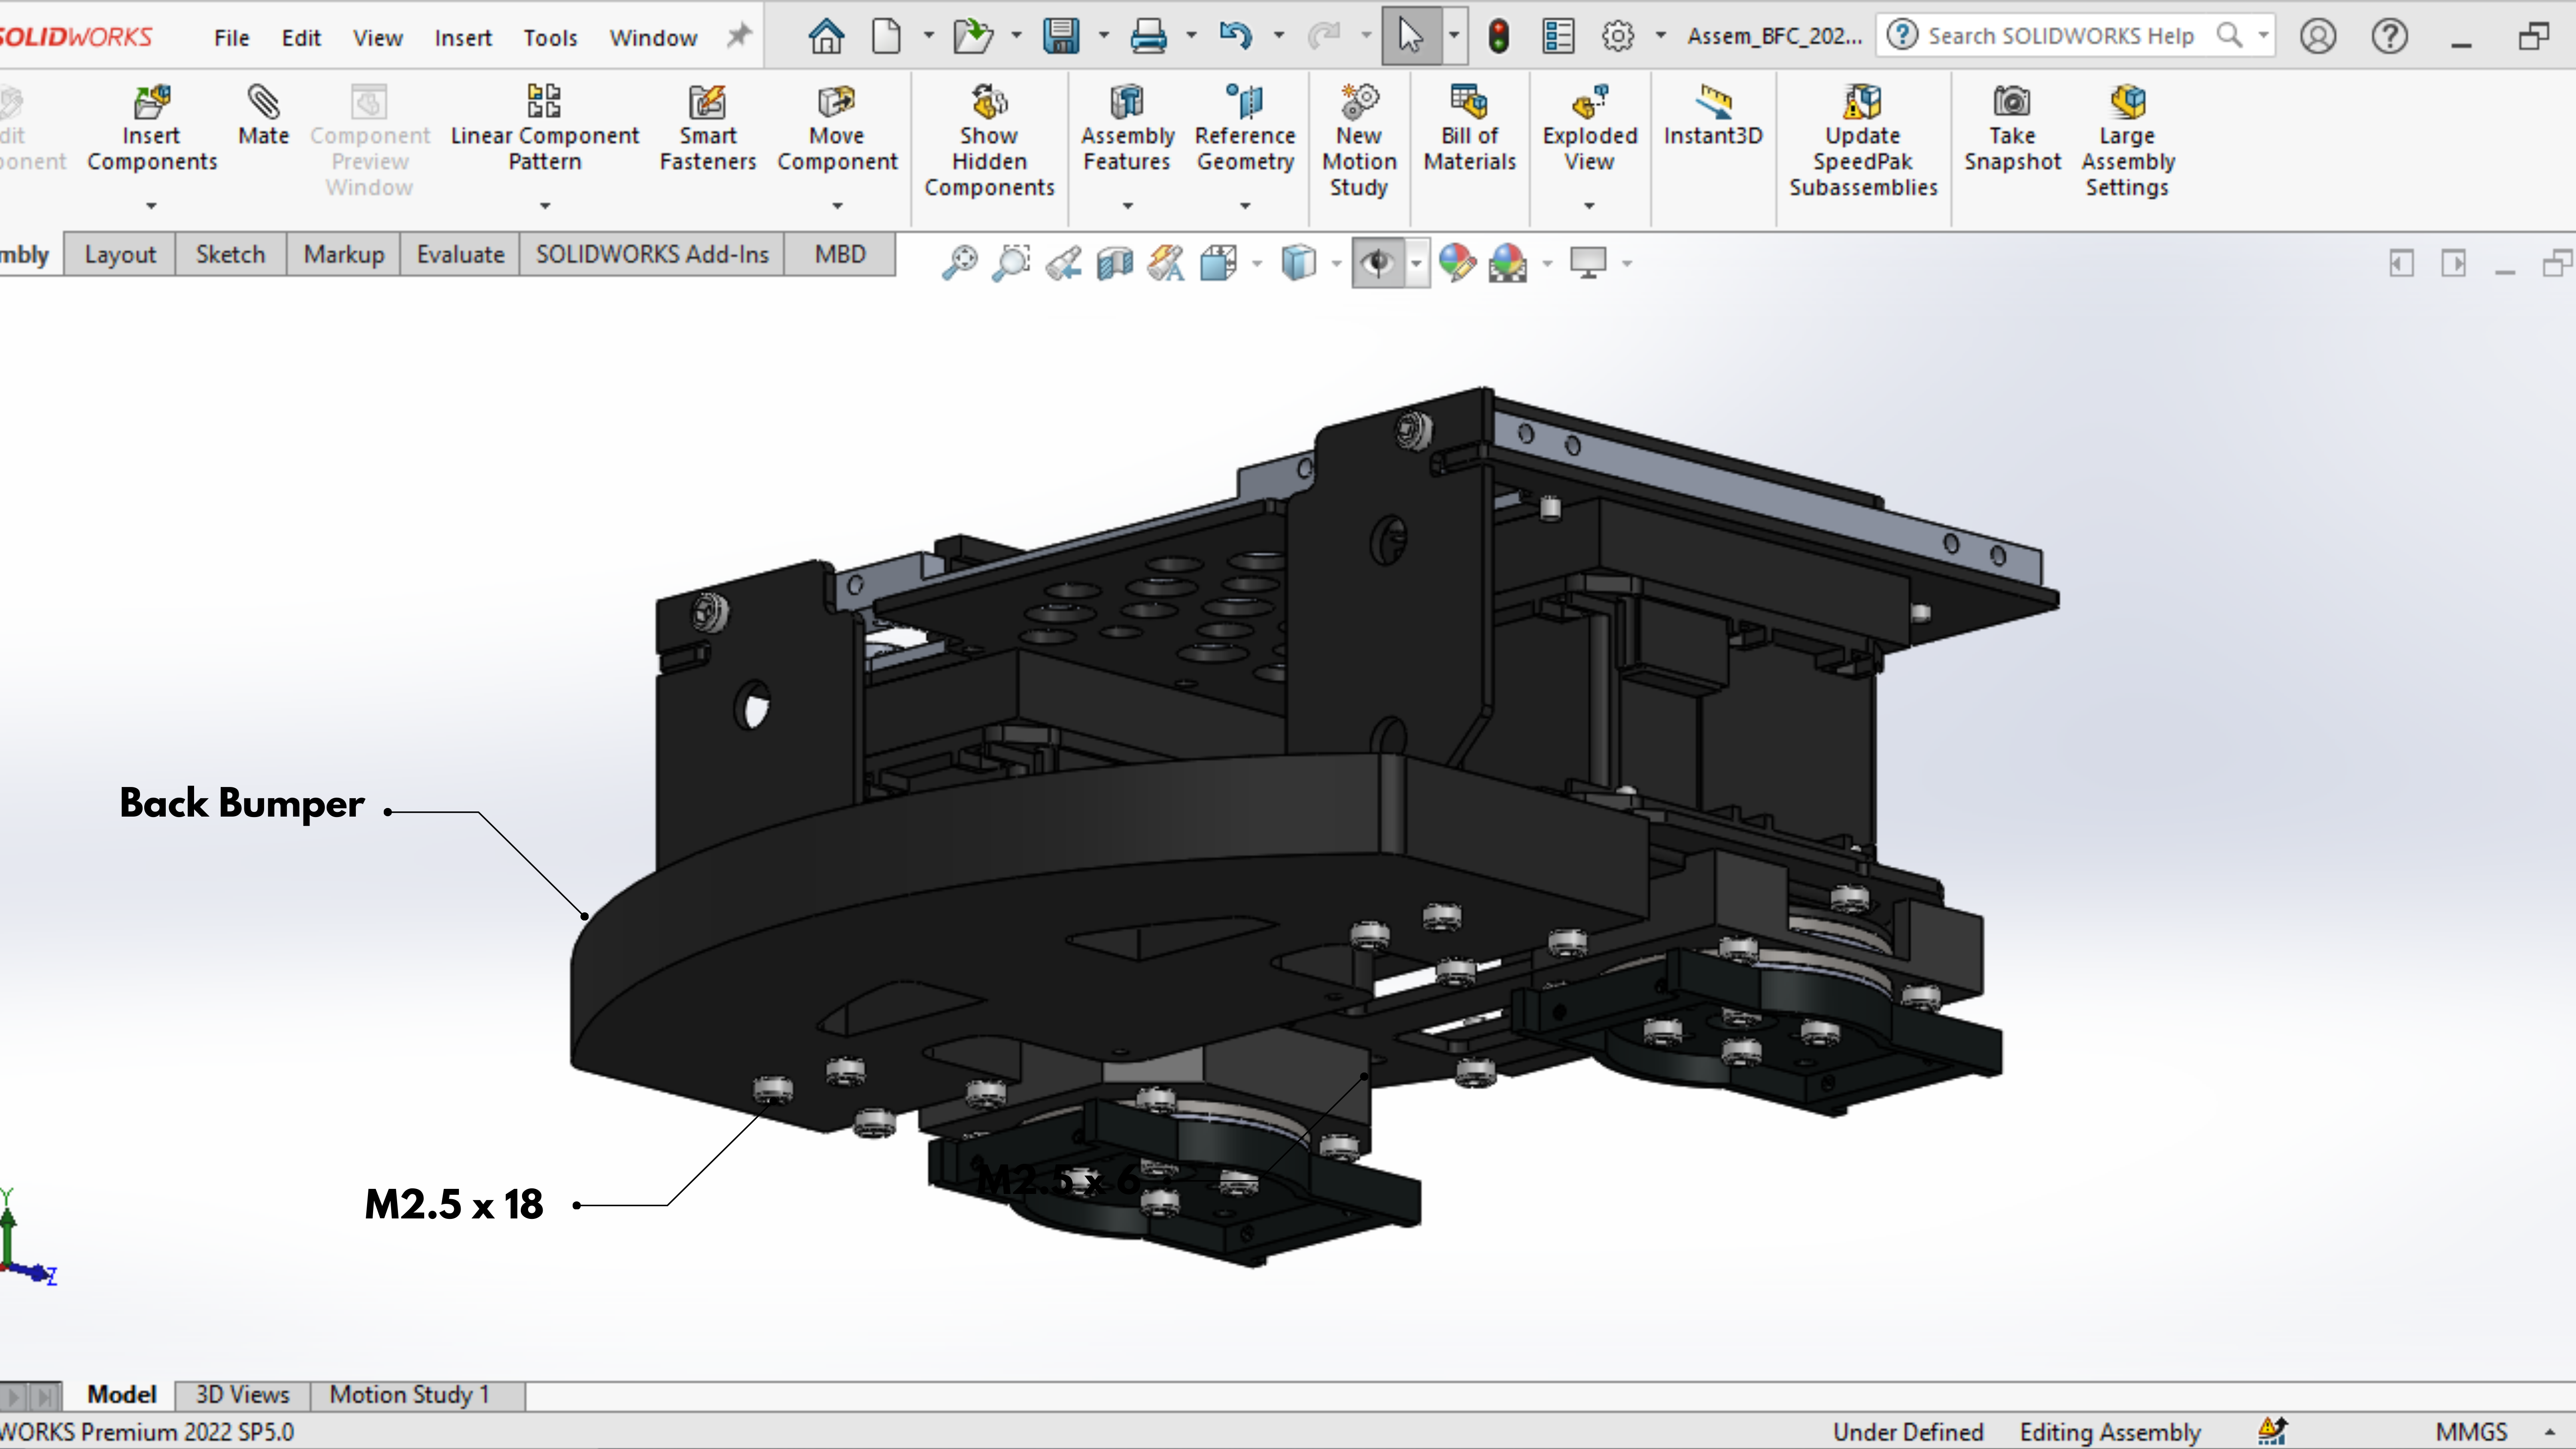The image size is (2576, 1449).
Task: Expand the Open file dropdown arrow
Action: click(1016, 36)
